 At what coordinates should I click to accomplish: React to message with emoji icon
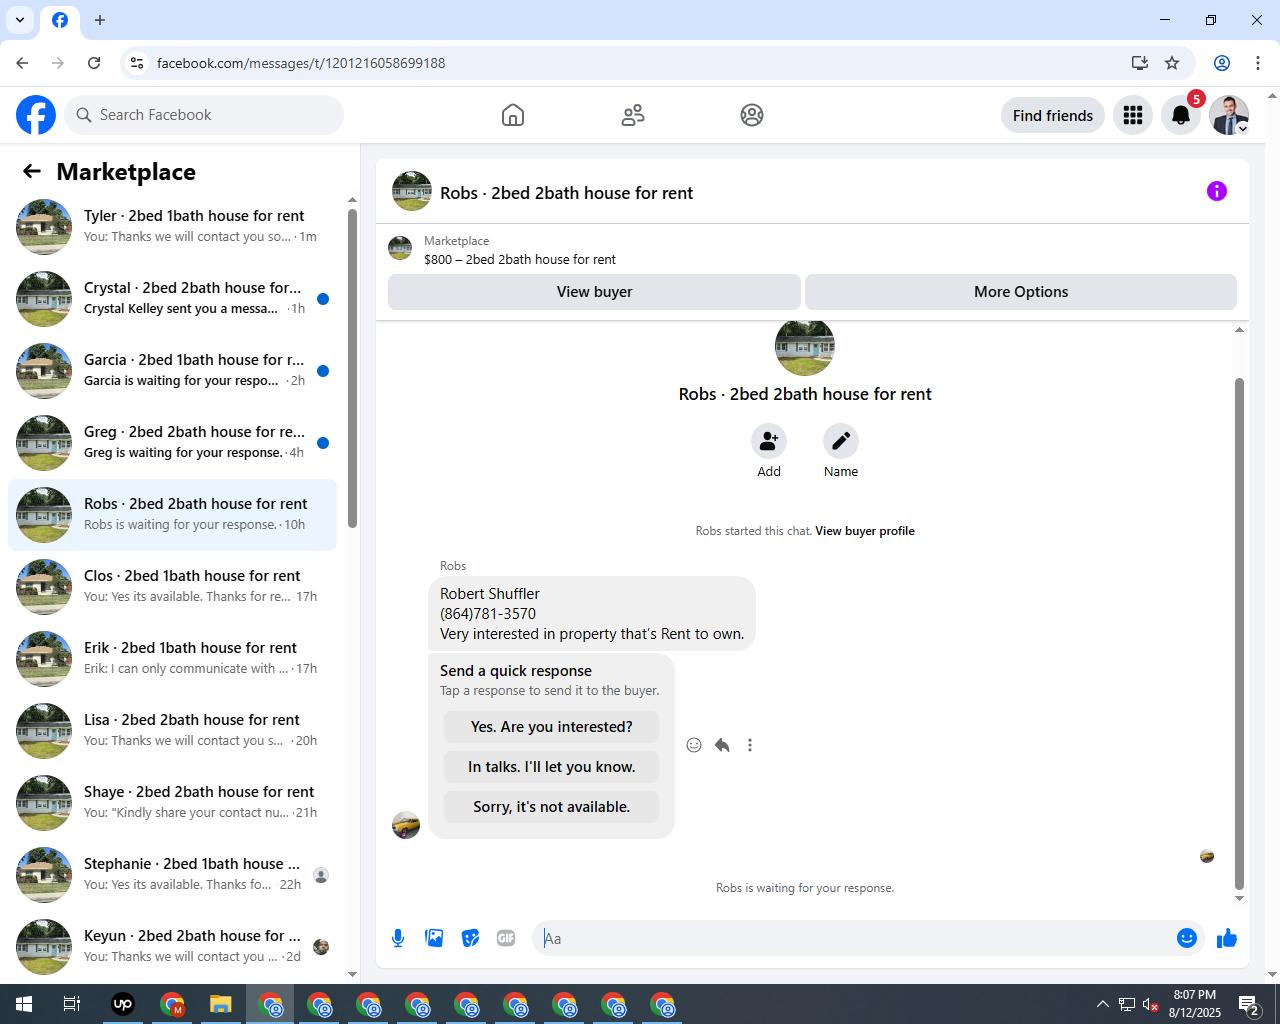[694, 745]
